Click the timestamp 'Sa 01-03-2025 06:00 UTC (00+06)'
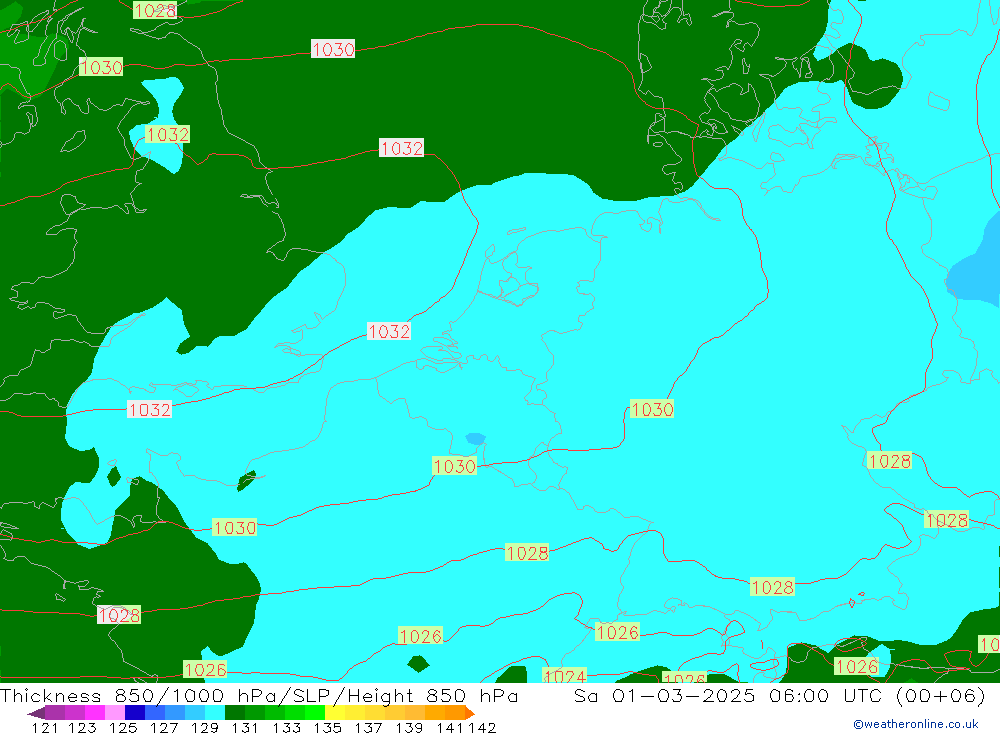This screenshot has width=1000, height=733. (x=779, y=695)
